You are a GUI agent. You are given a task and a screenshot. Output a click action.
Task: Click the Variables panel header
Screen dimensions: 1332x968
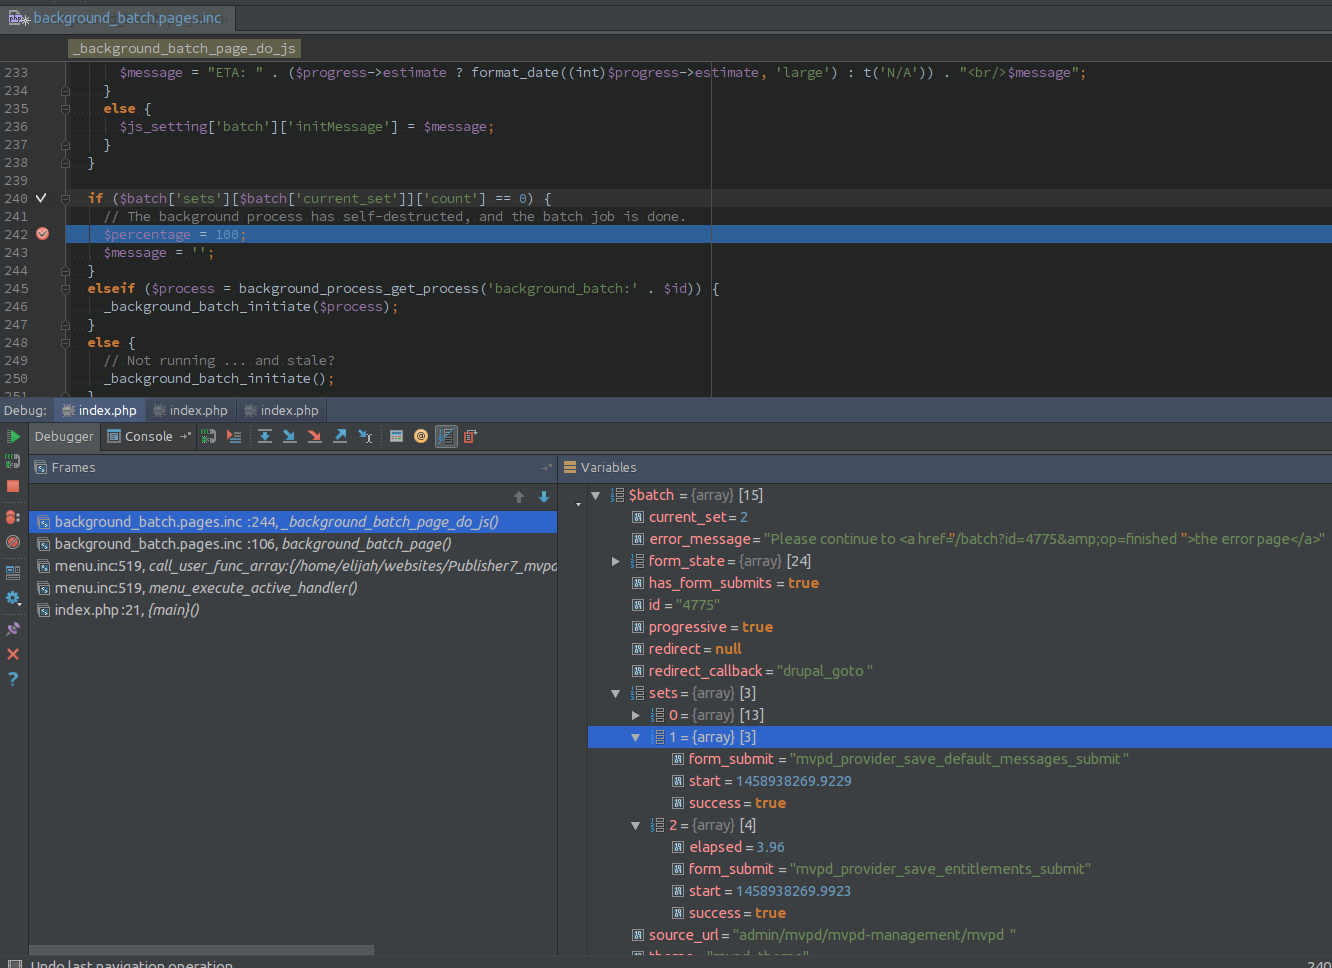pos(945,467)
